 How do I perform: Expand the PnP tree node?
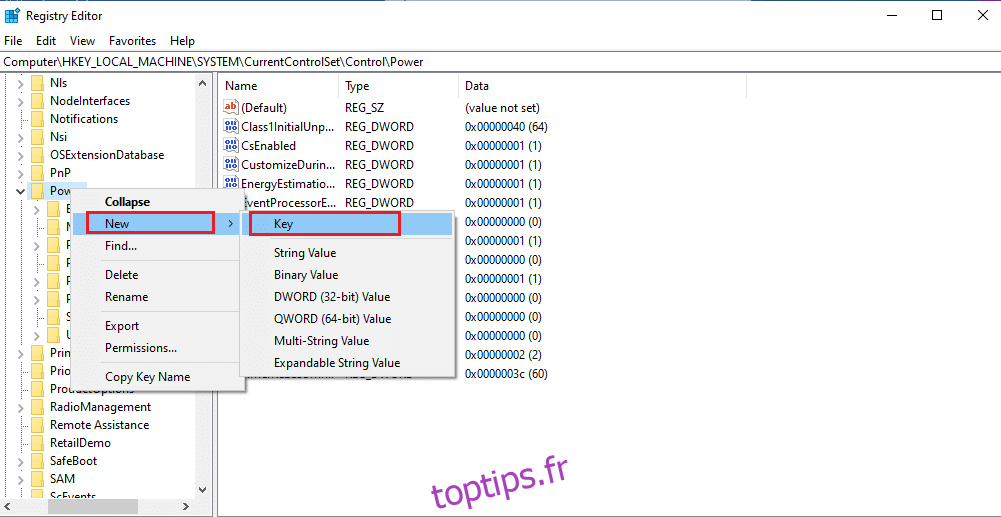tap(20, 173)
